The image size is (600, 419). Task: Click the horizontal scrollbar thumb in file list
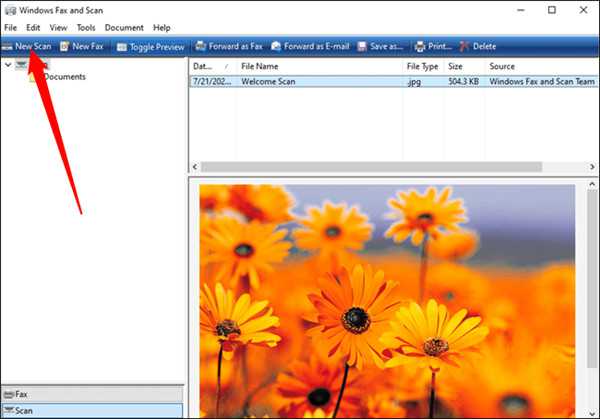pyautogui.click(x=372, y=167)
